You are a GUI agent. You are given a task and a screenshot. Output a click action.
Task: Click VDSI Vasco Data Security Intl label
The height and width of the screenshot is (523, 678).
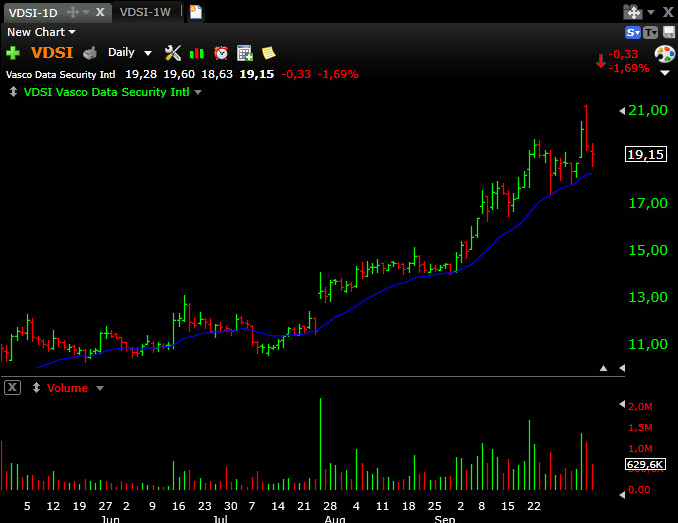(x=104, y=92)
